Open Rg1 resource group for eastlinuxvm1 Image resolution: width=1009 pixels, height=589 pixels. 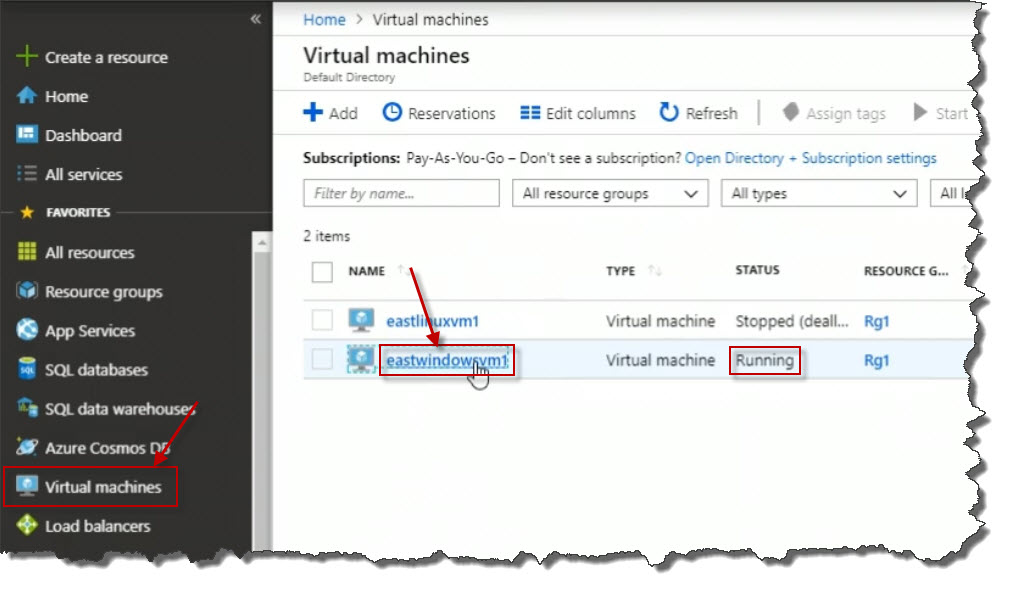(x=876, y=321)
